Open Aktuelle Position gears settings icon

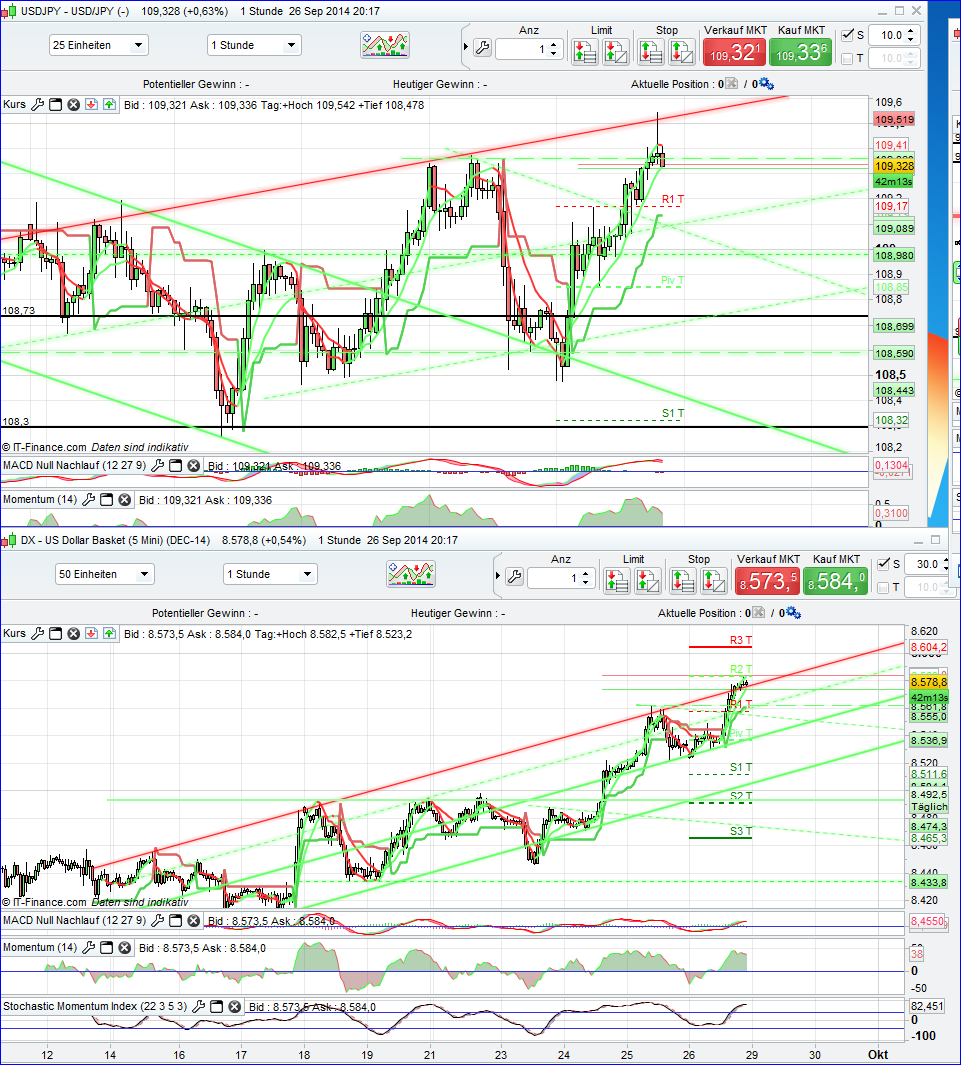pos(765,84)
